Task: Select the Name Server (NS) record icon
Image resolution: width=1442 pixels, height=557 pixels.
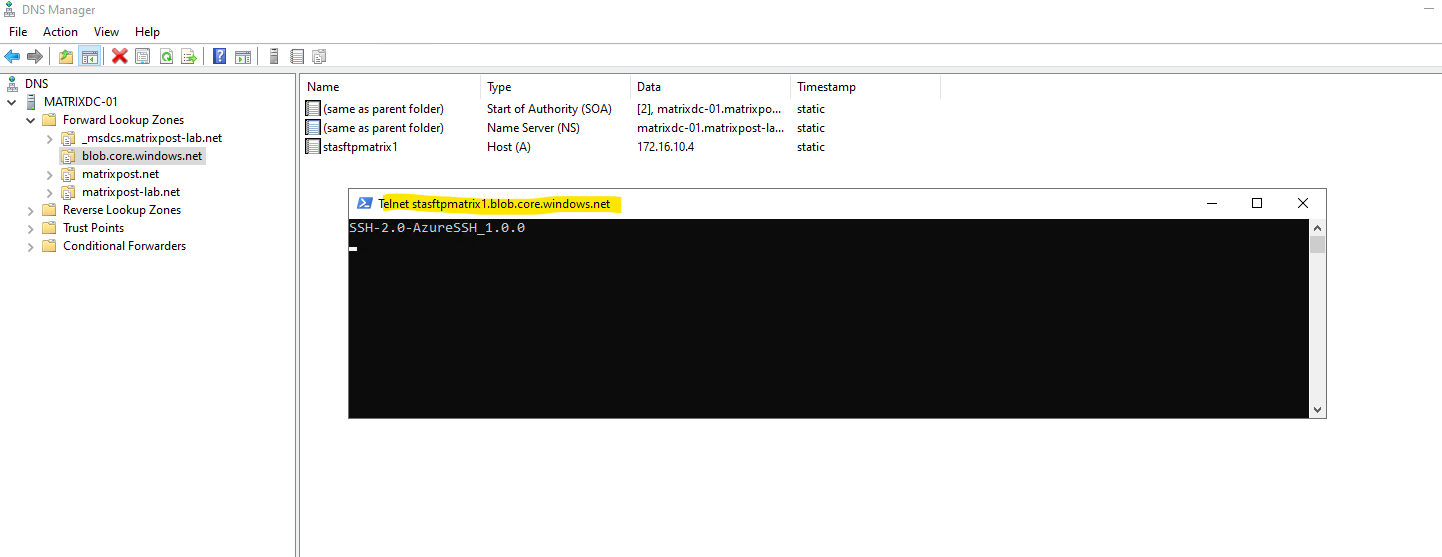Action: [313, 128]
